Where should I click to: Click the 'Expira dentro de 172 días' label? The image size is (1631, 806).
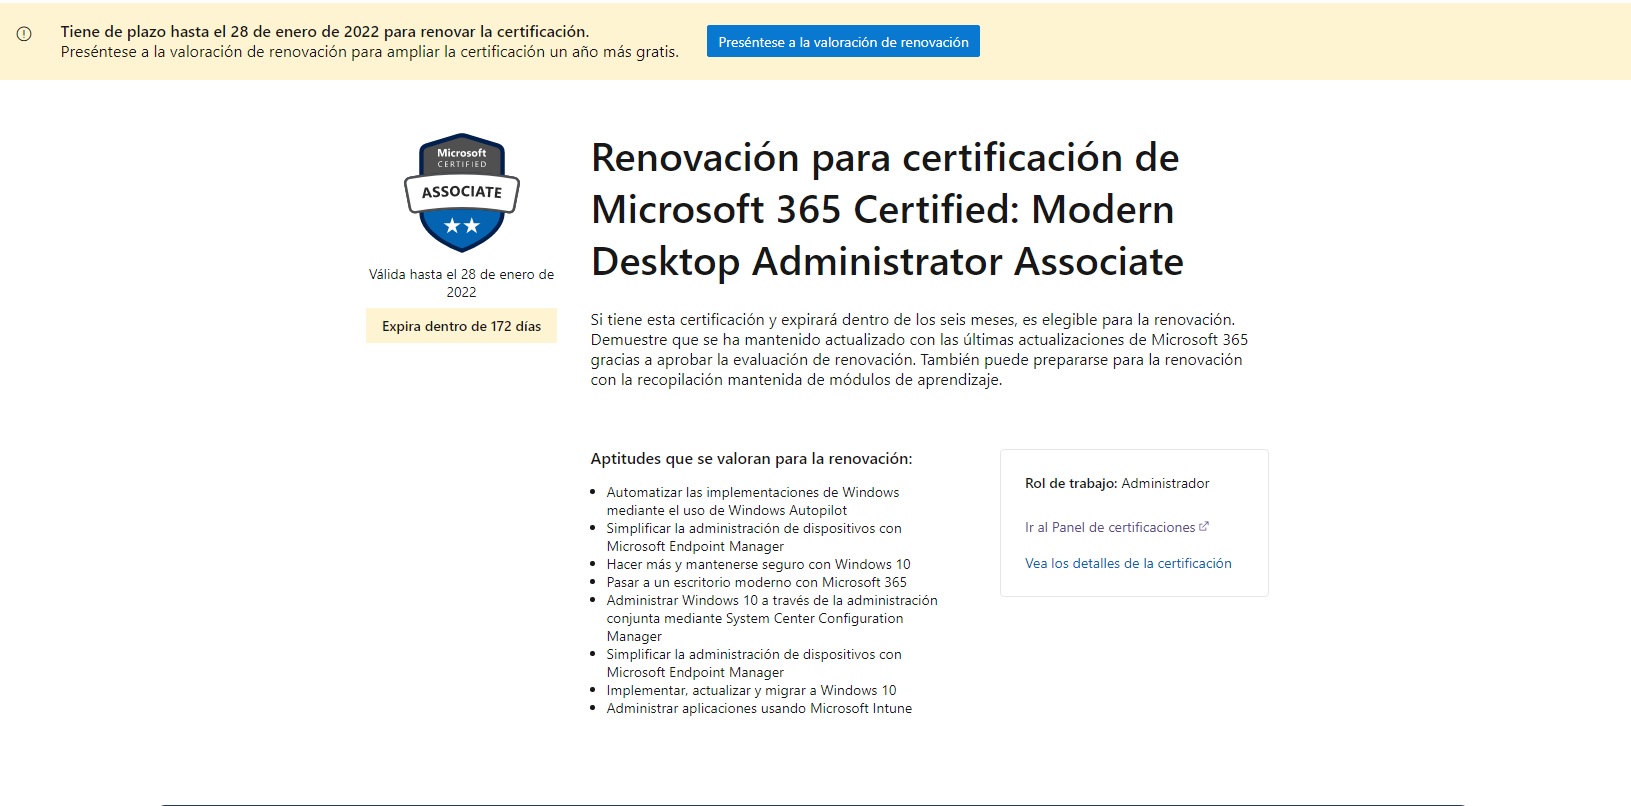(461, 326)
